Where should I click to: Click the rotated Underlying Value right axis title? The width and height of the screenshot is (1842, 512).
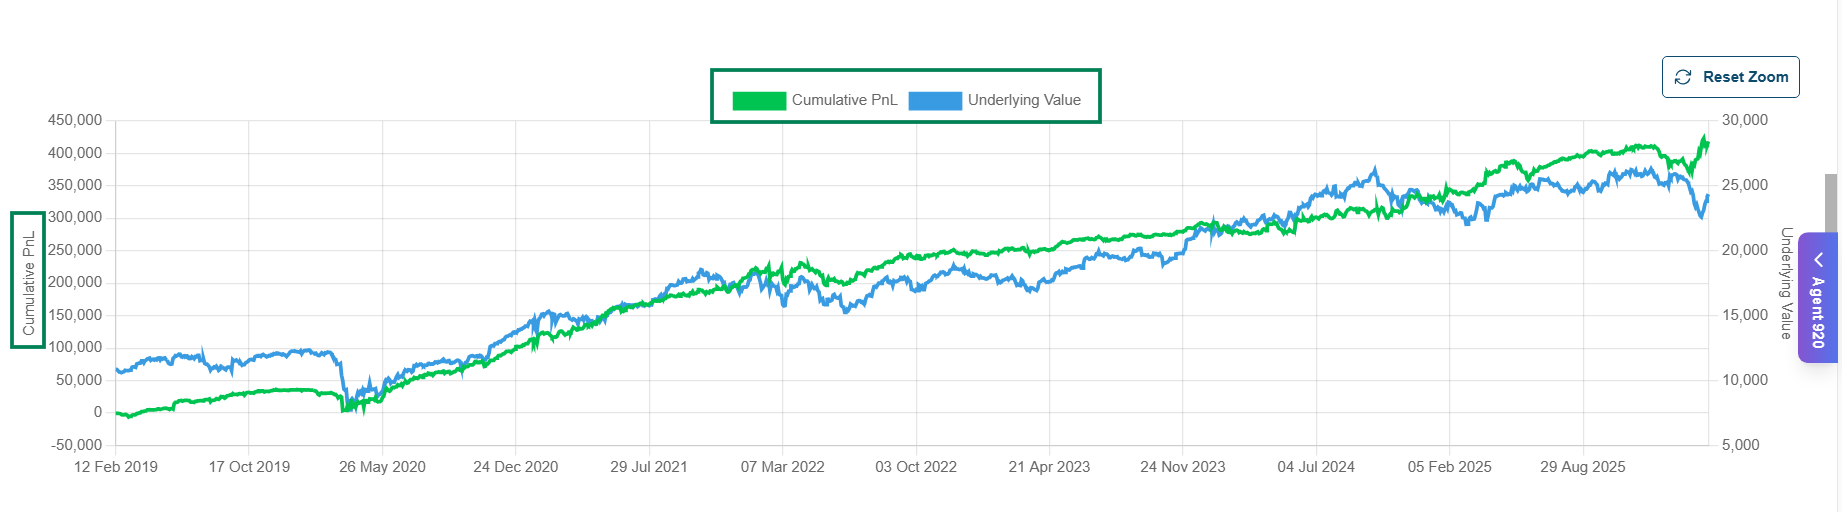[x=1786, y=283]
